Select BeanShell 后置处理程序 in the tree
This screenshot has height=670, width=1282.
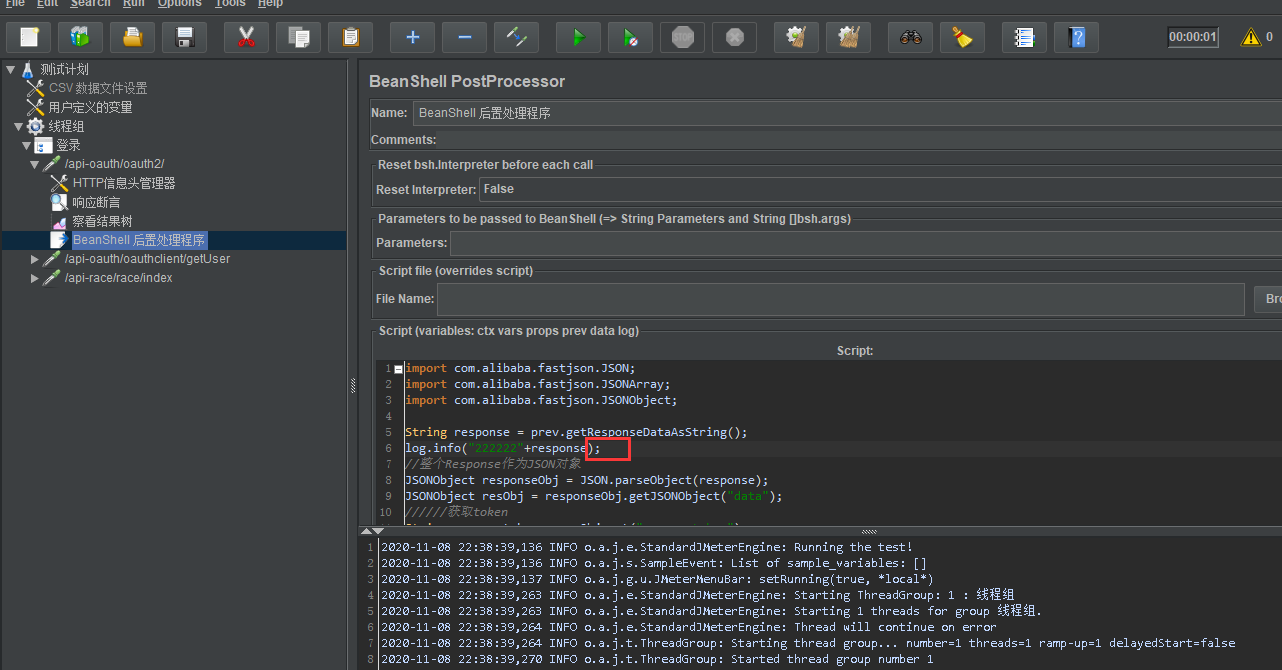[x=139, y=240]
